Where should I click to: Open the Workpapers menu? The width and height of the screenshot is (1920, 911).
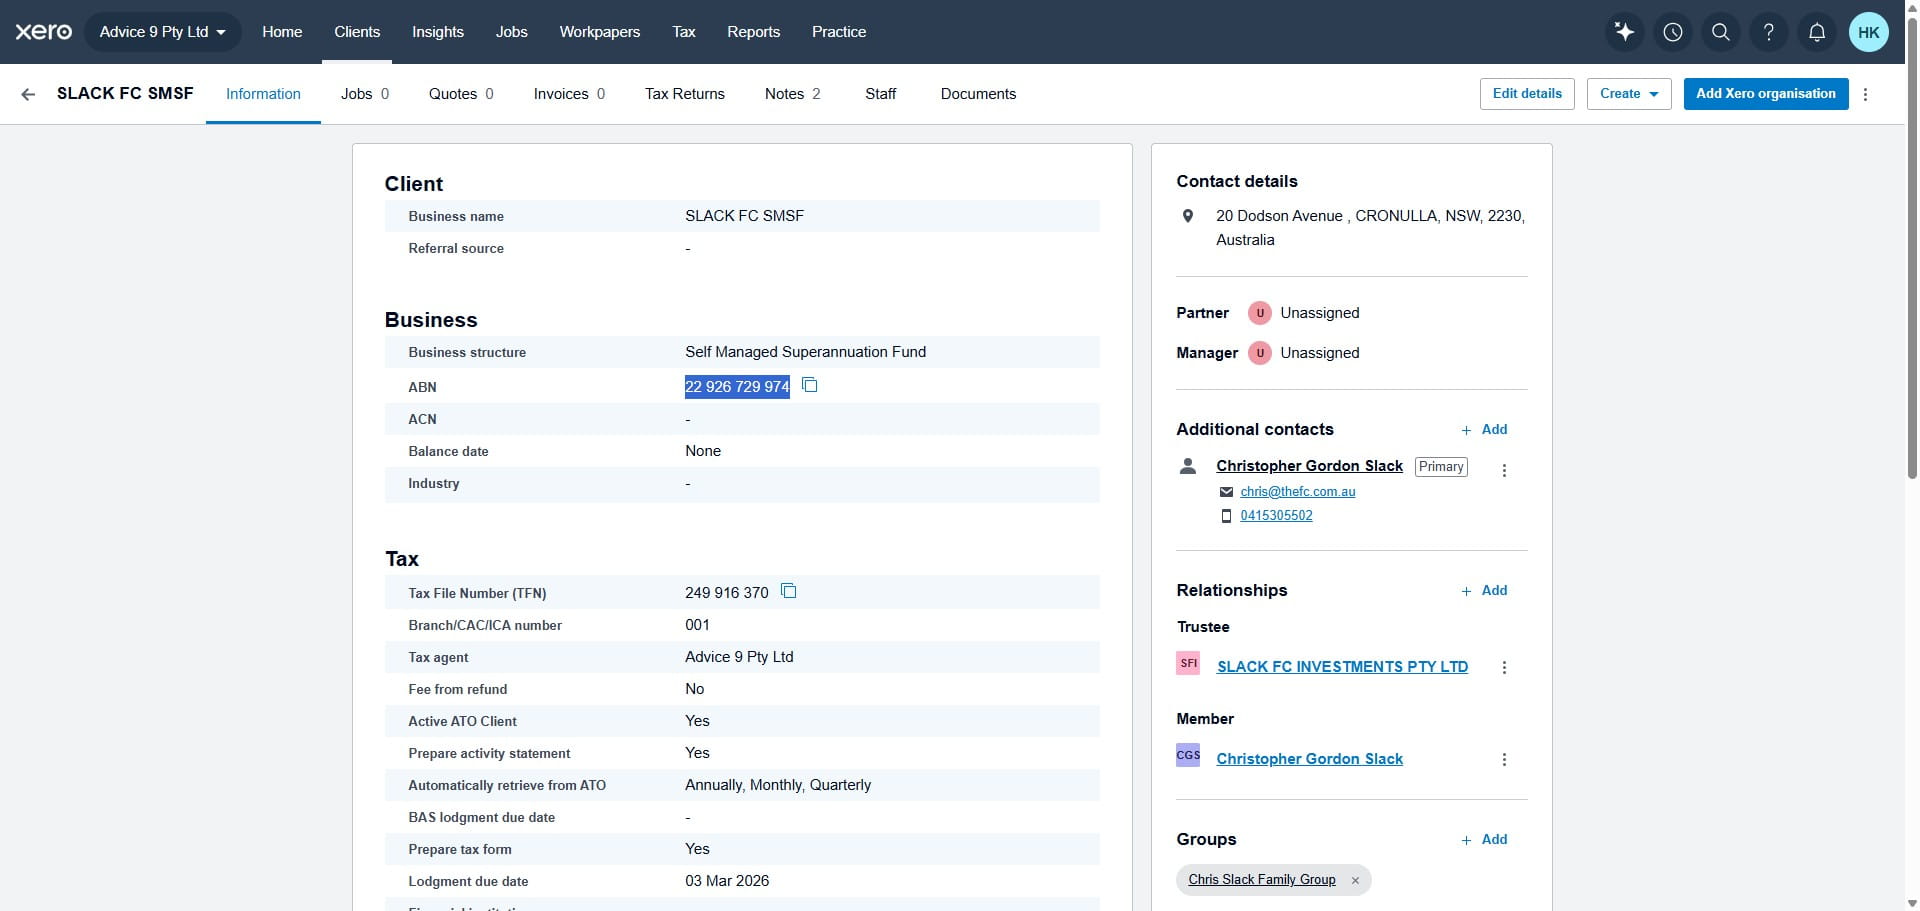pyautogui.click(x=600, y=32)
